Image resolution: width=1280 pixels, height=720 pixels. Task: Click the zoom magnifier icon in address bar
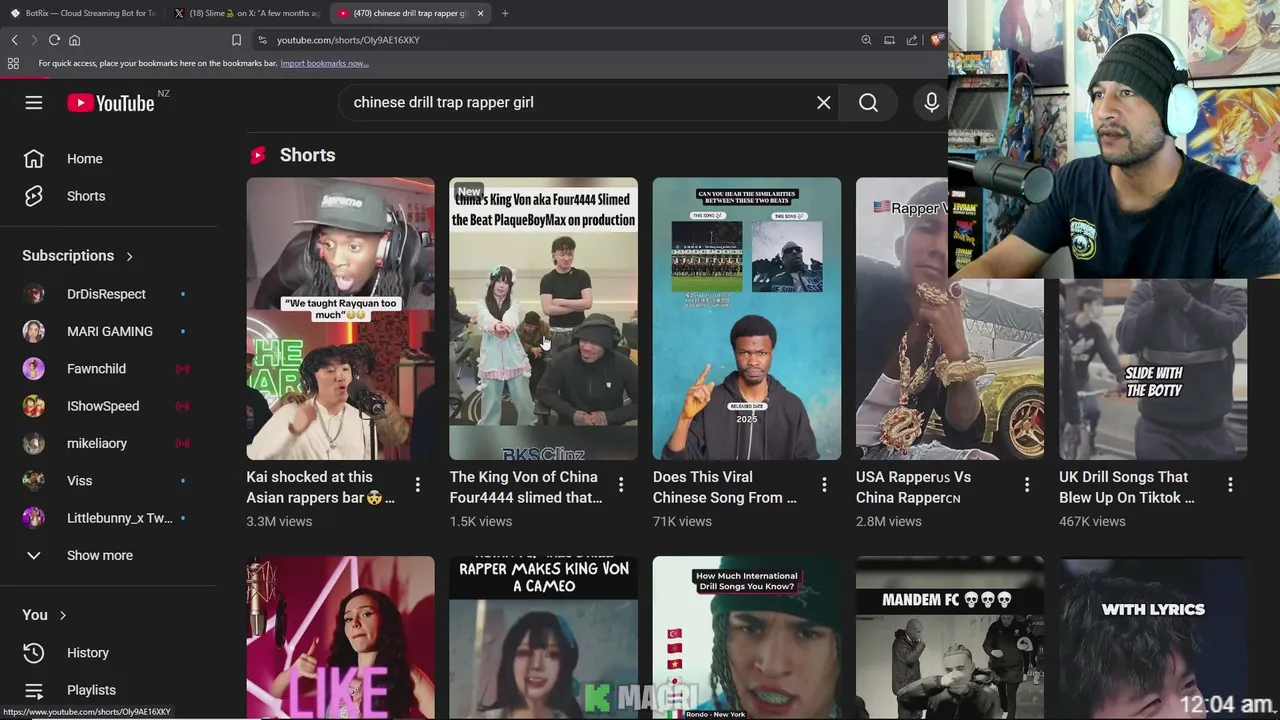pyautogui.click(x=866, y=40)
